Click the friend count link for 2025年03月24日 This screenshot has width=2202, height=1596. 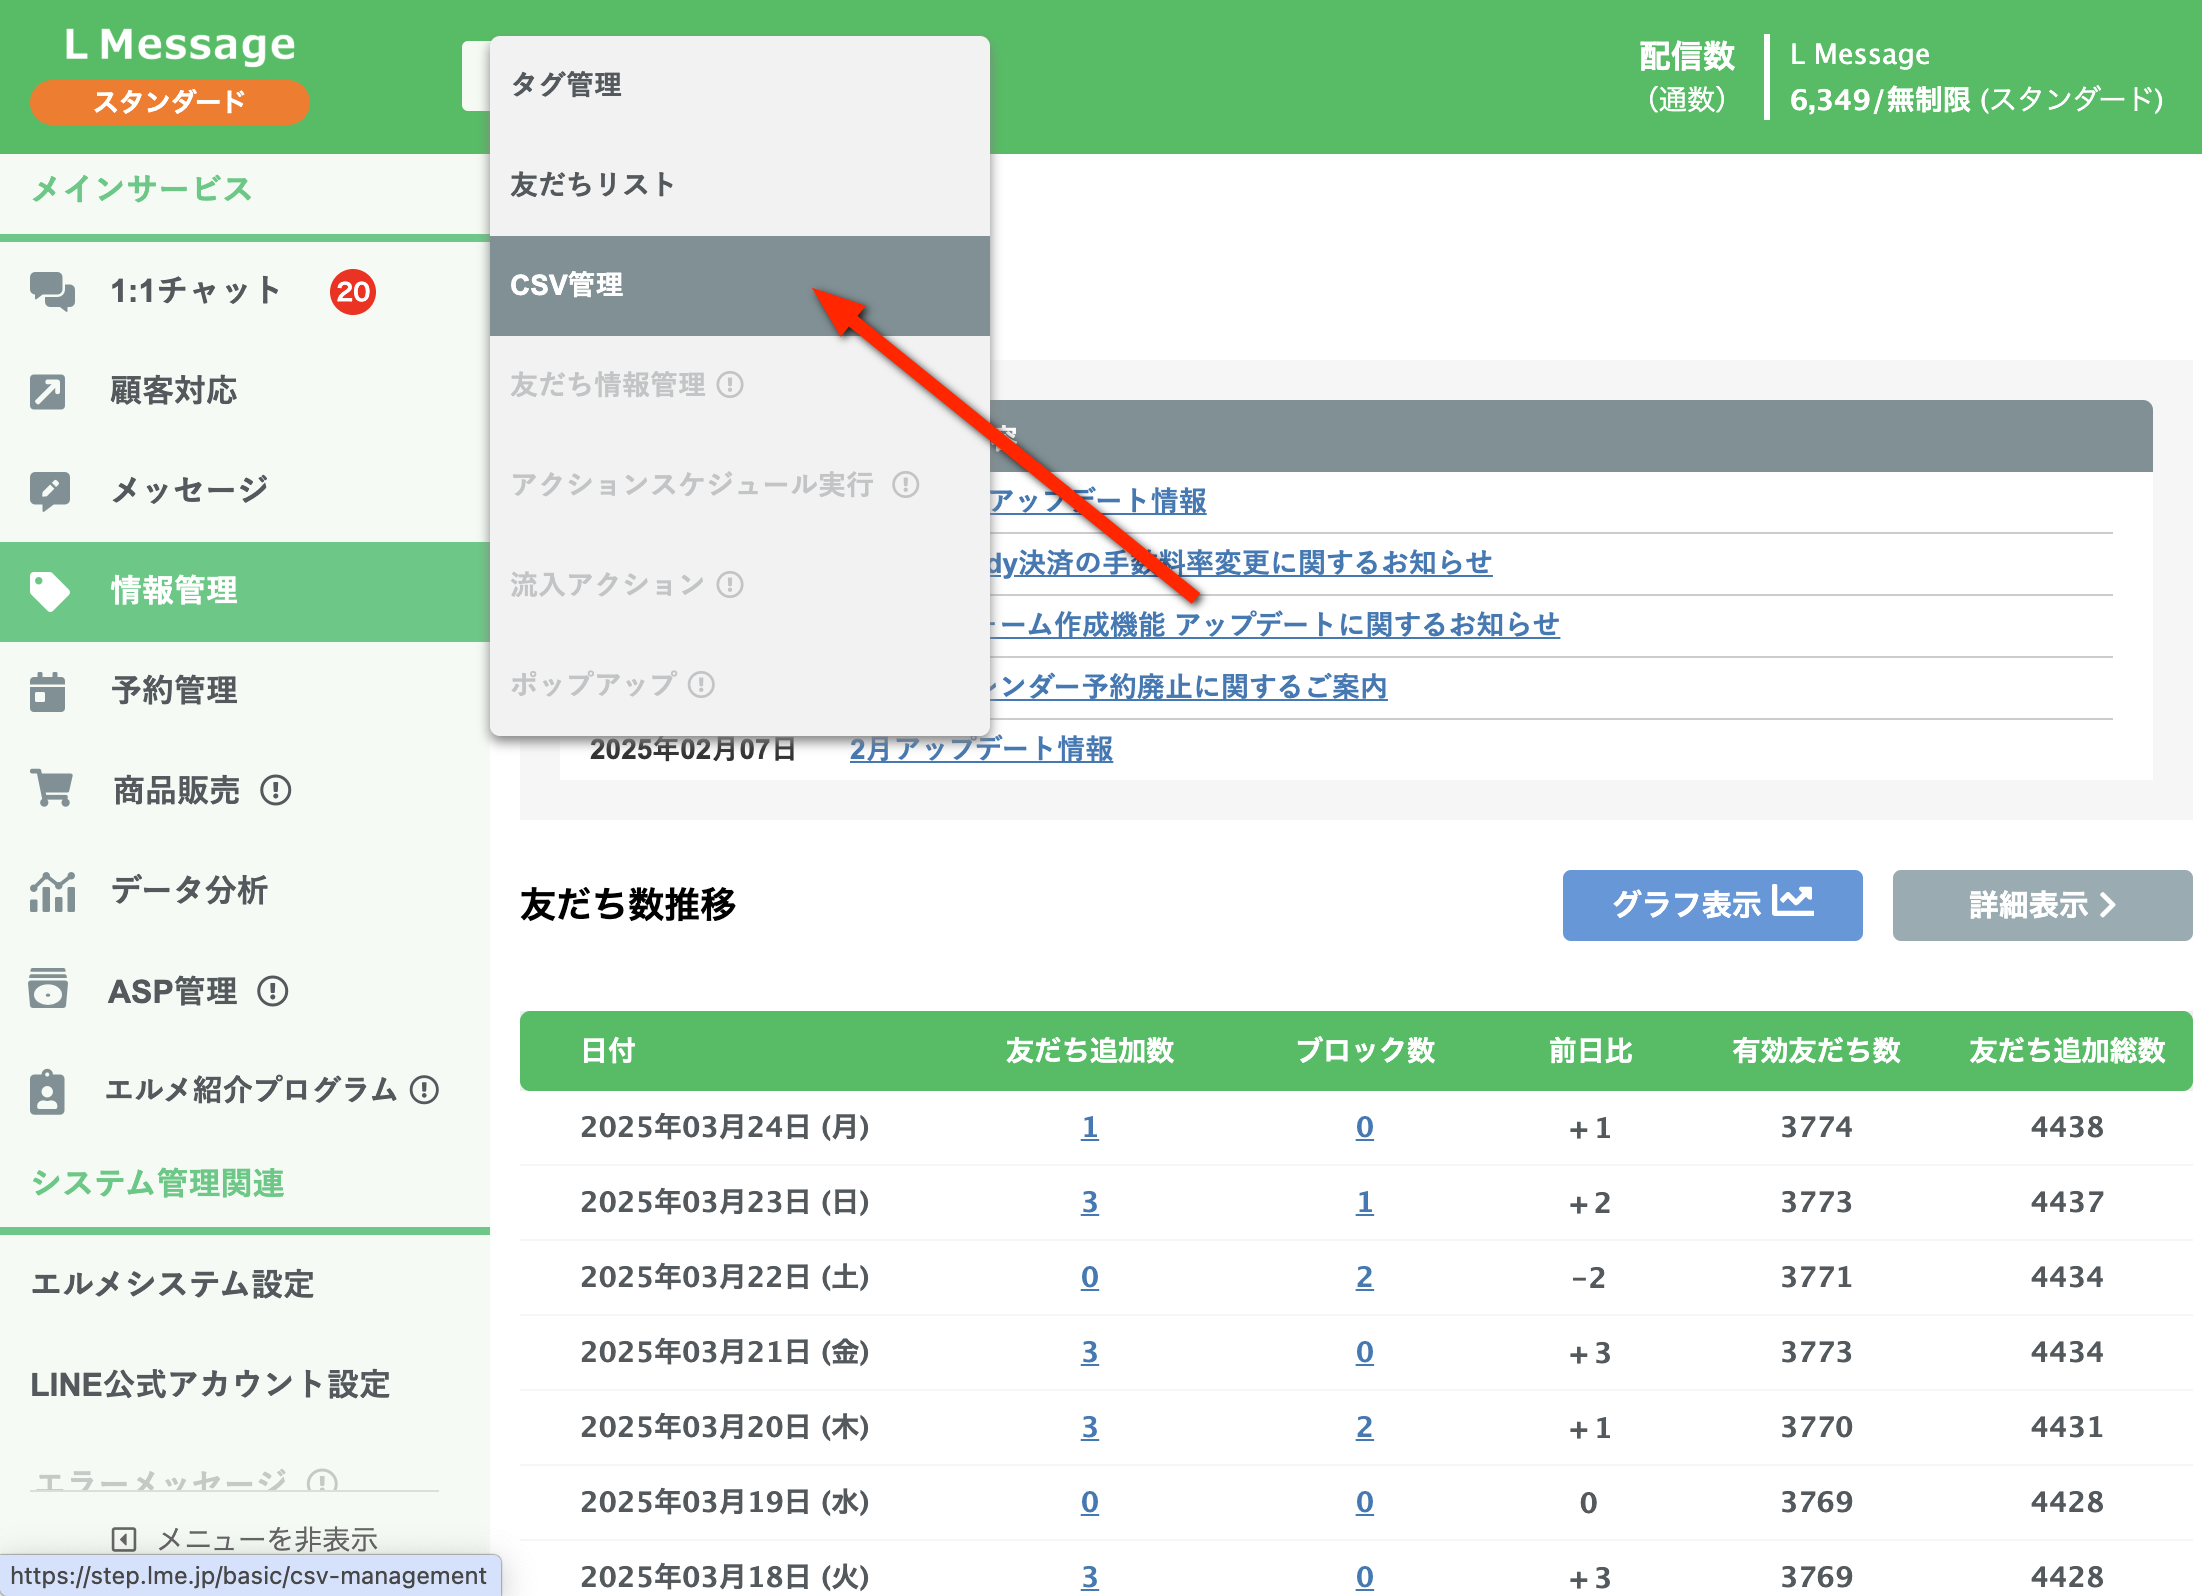tap(1090, 1127)
